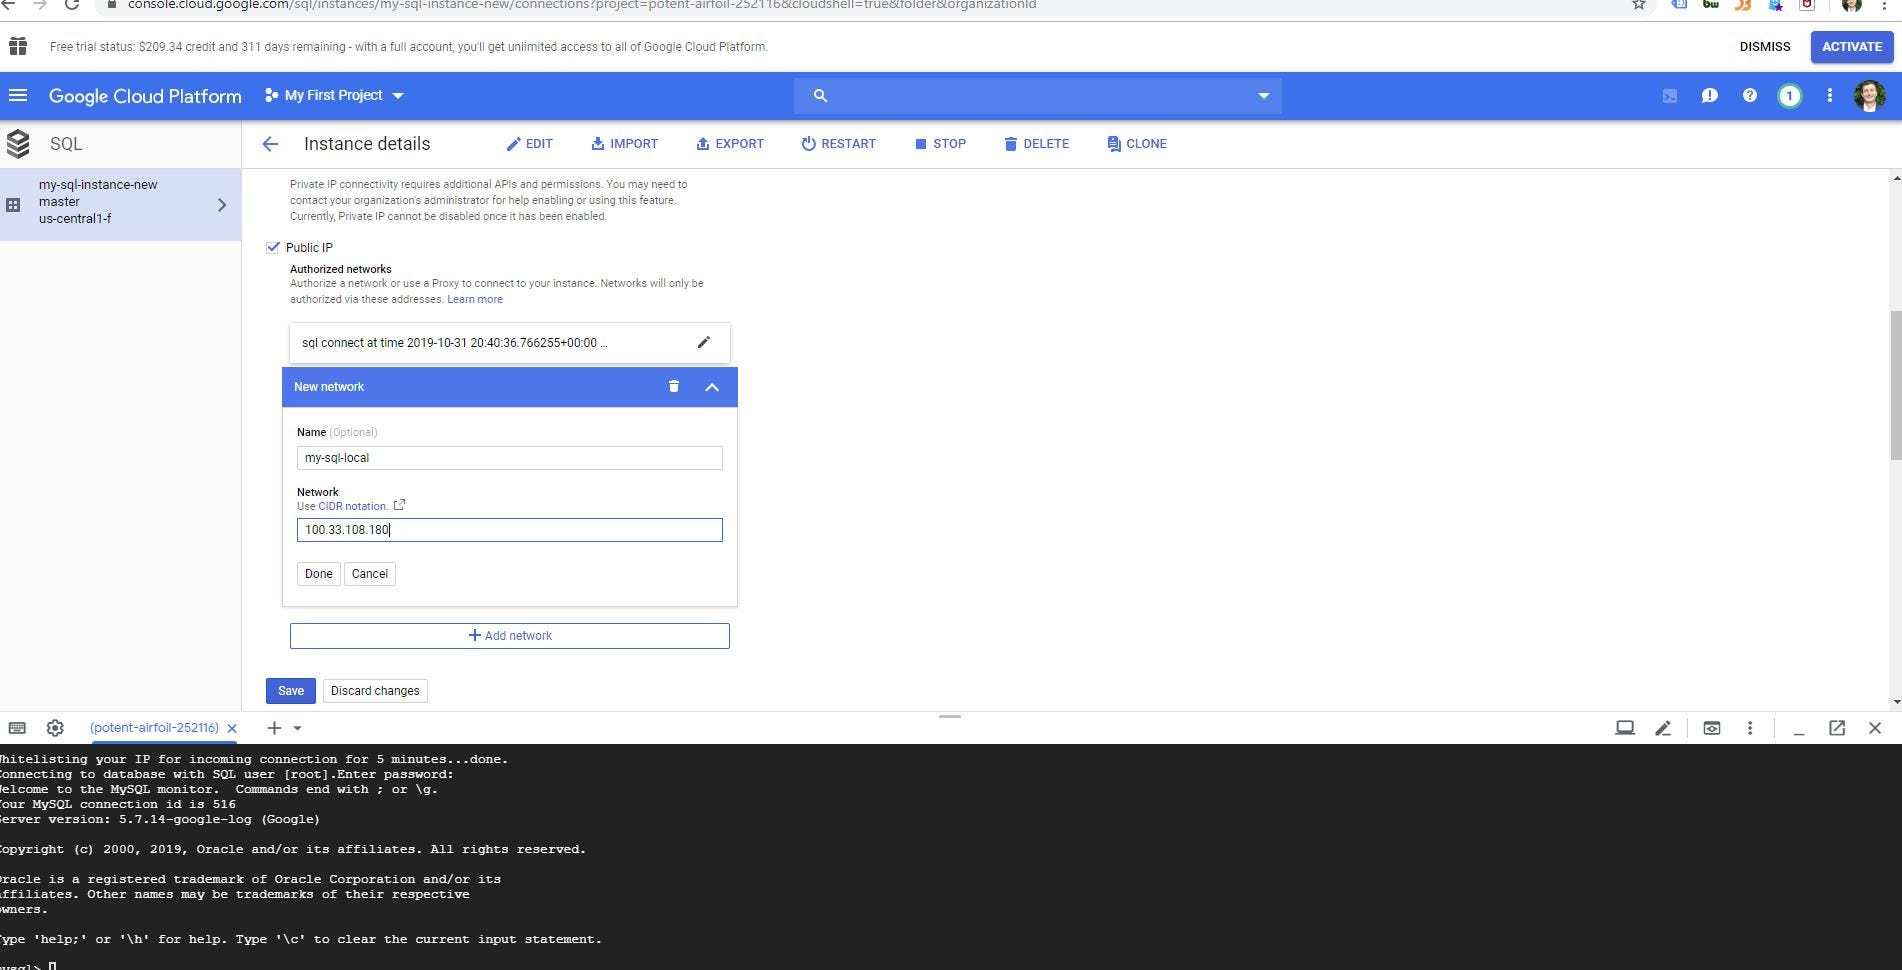1902x970 pixels.
Task: Bookmark this page with the star icon
Action: pyautogui.click(x=1639, y=5)
